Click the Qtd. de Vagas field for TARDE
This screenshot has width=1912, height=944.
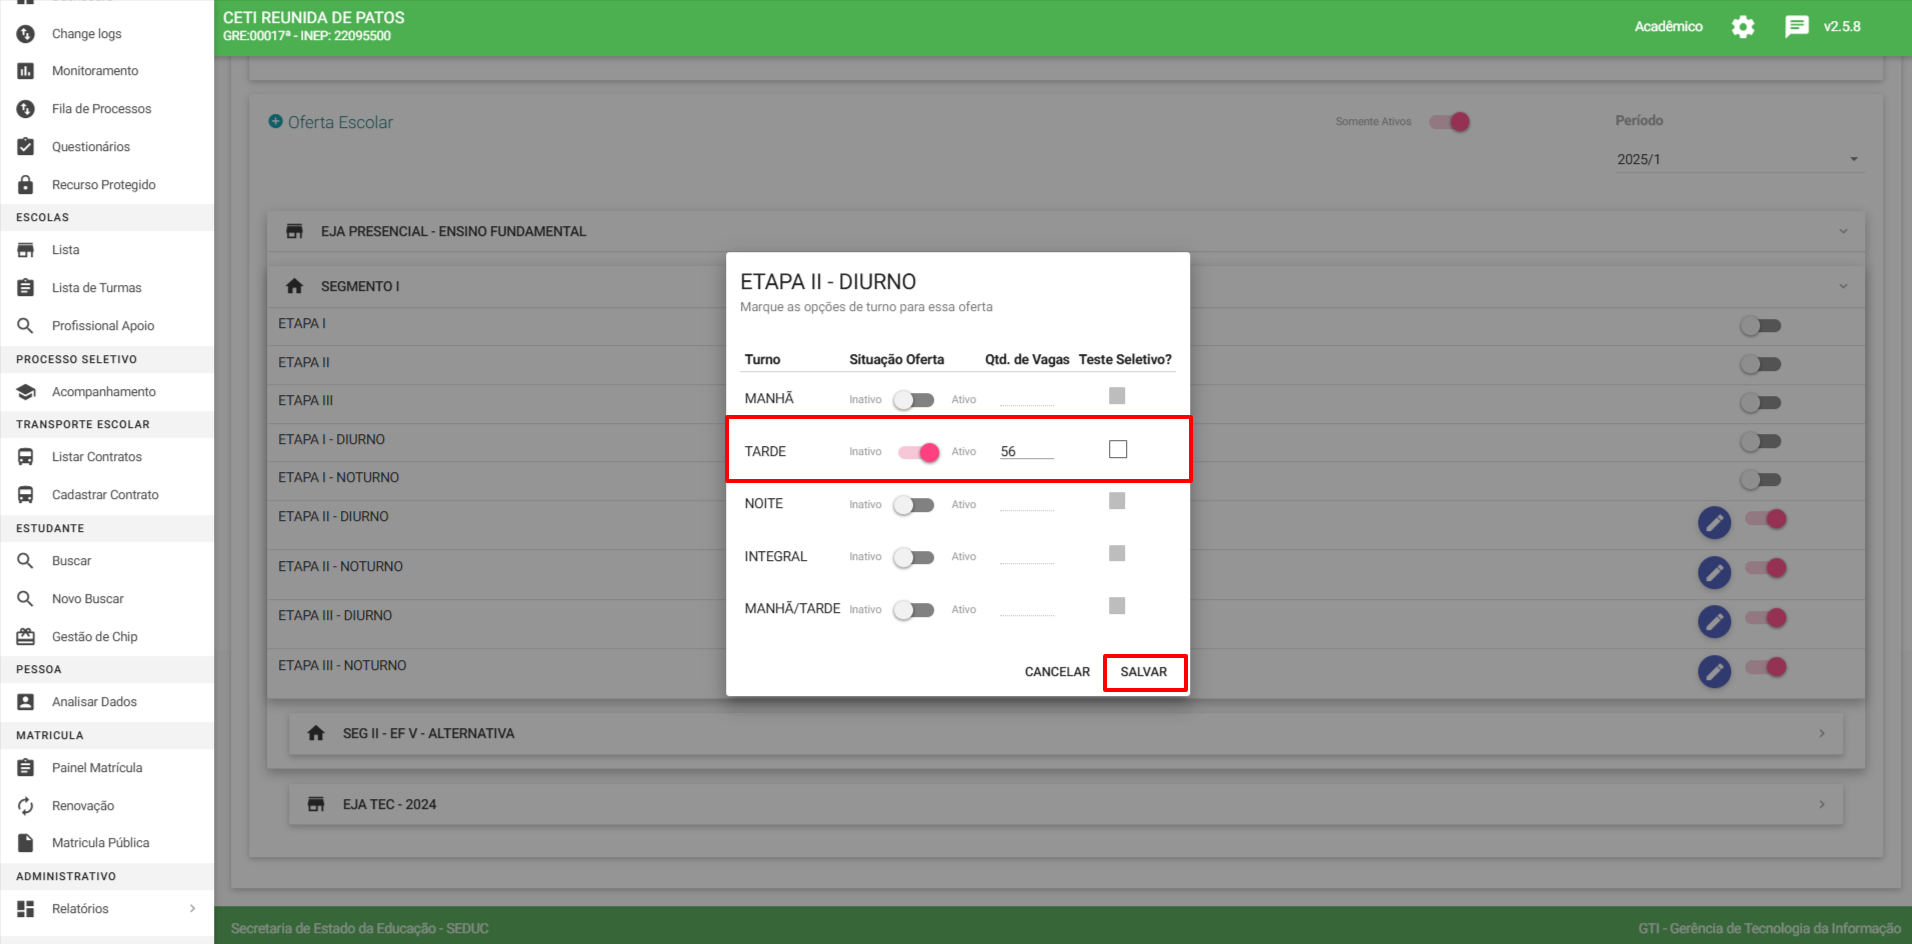pyautogui.click(x=1026, y=452)
